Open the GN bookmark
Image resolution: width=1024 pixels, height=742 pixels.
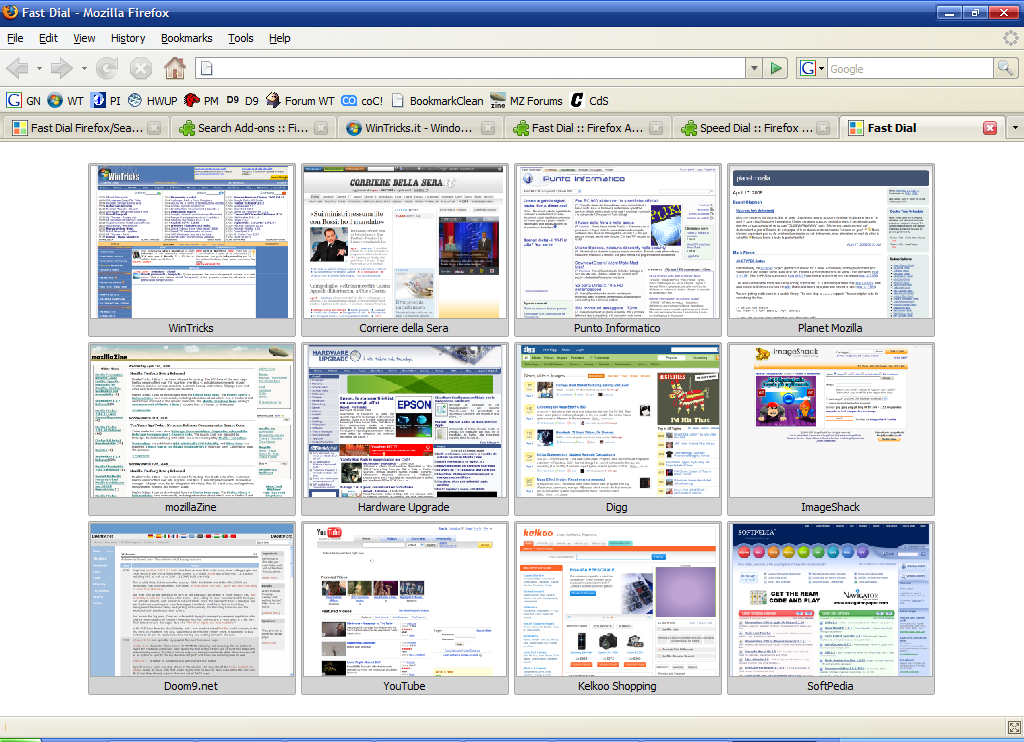(24, 101)
